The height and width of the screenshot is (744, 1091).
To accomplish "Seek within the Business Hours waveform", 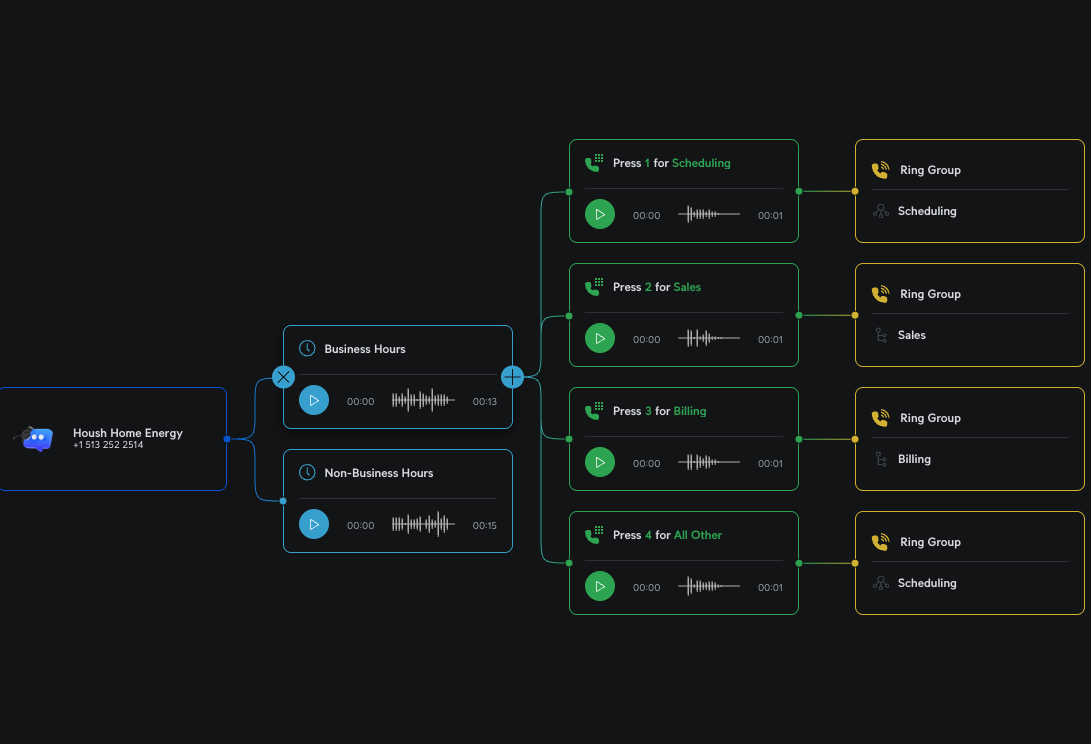I will (x=423, y=401).
